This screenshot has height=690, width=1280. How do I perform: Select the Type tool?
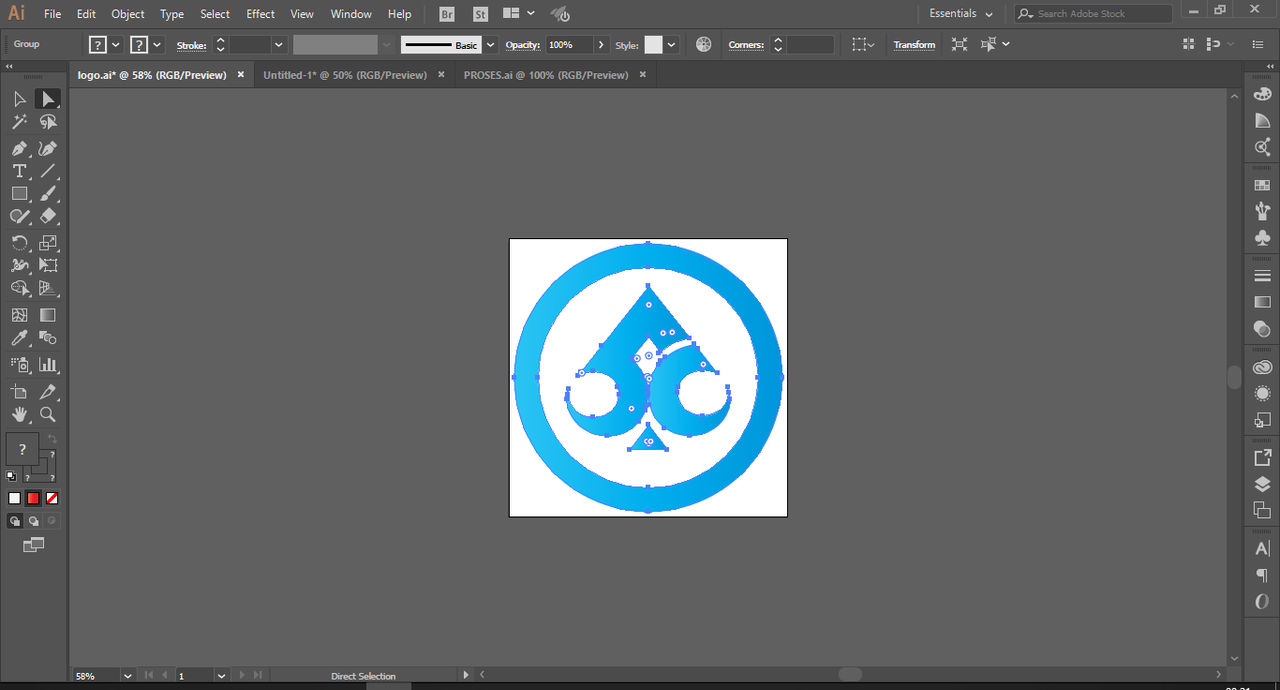click(19, 171)
